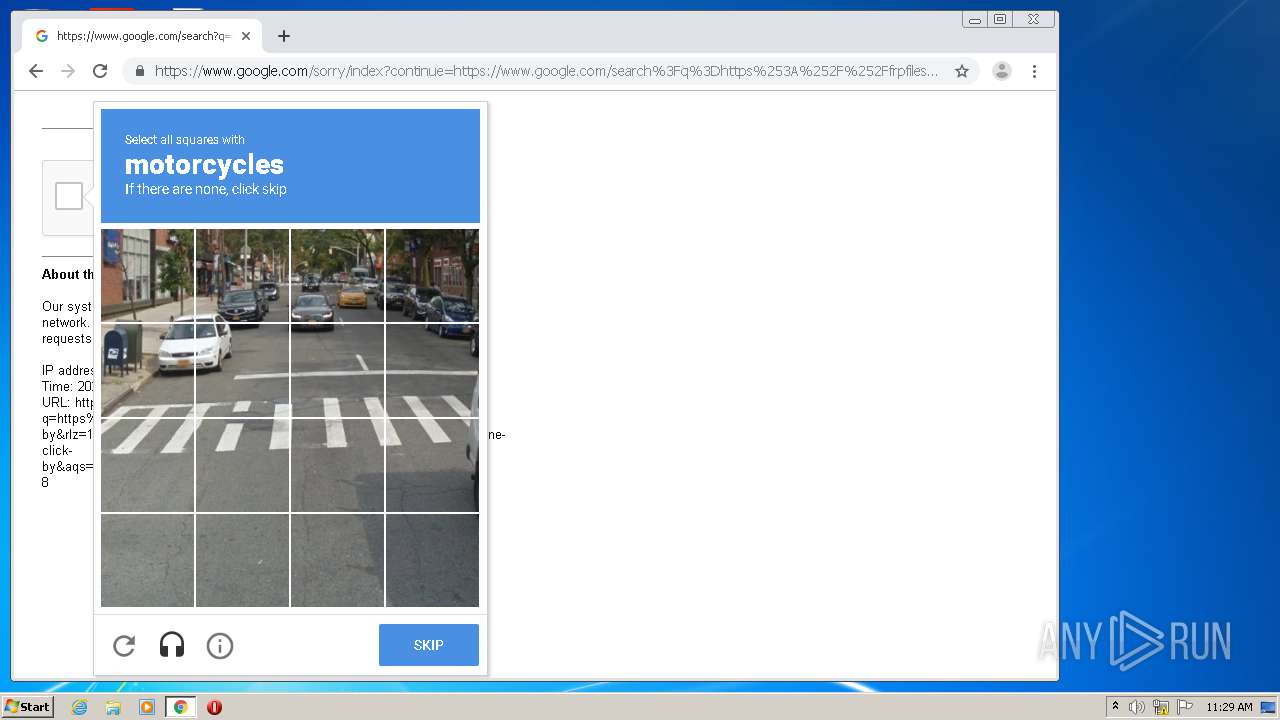Open the volume speaker tray icon
Screen dimensions: 1280x720
[1137, 707]
